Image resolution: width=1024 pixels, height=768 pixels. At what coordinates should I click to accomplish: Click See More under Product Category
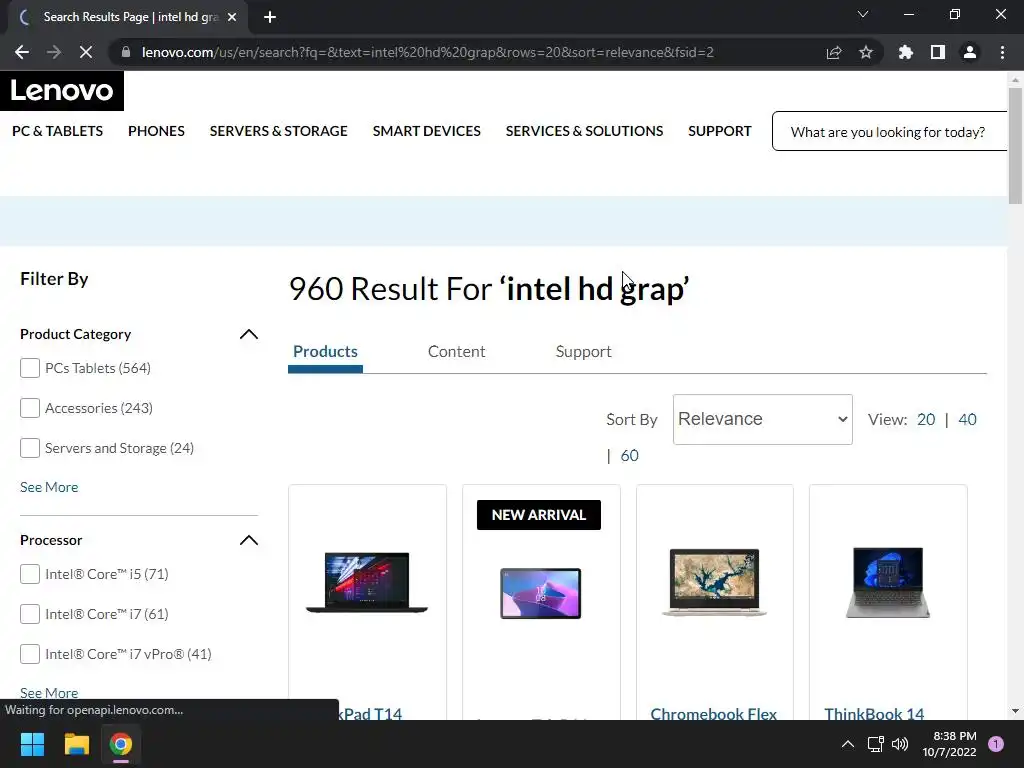click(x=49, y=487)
